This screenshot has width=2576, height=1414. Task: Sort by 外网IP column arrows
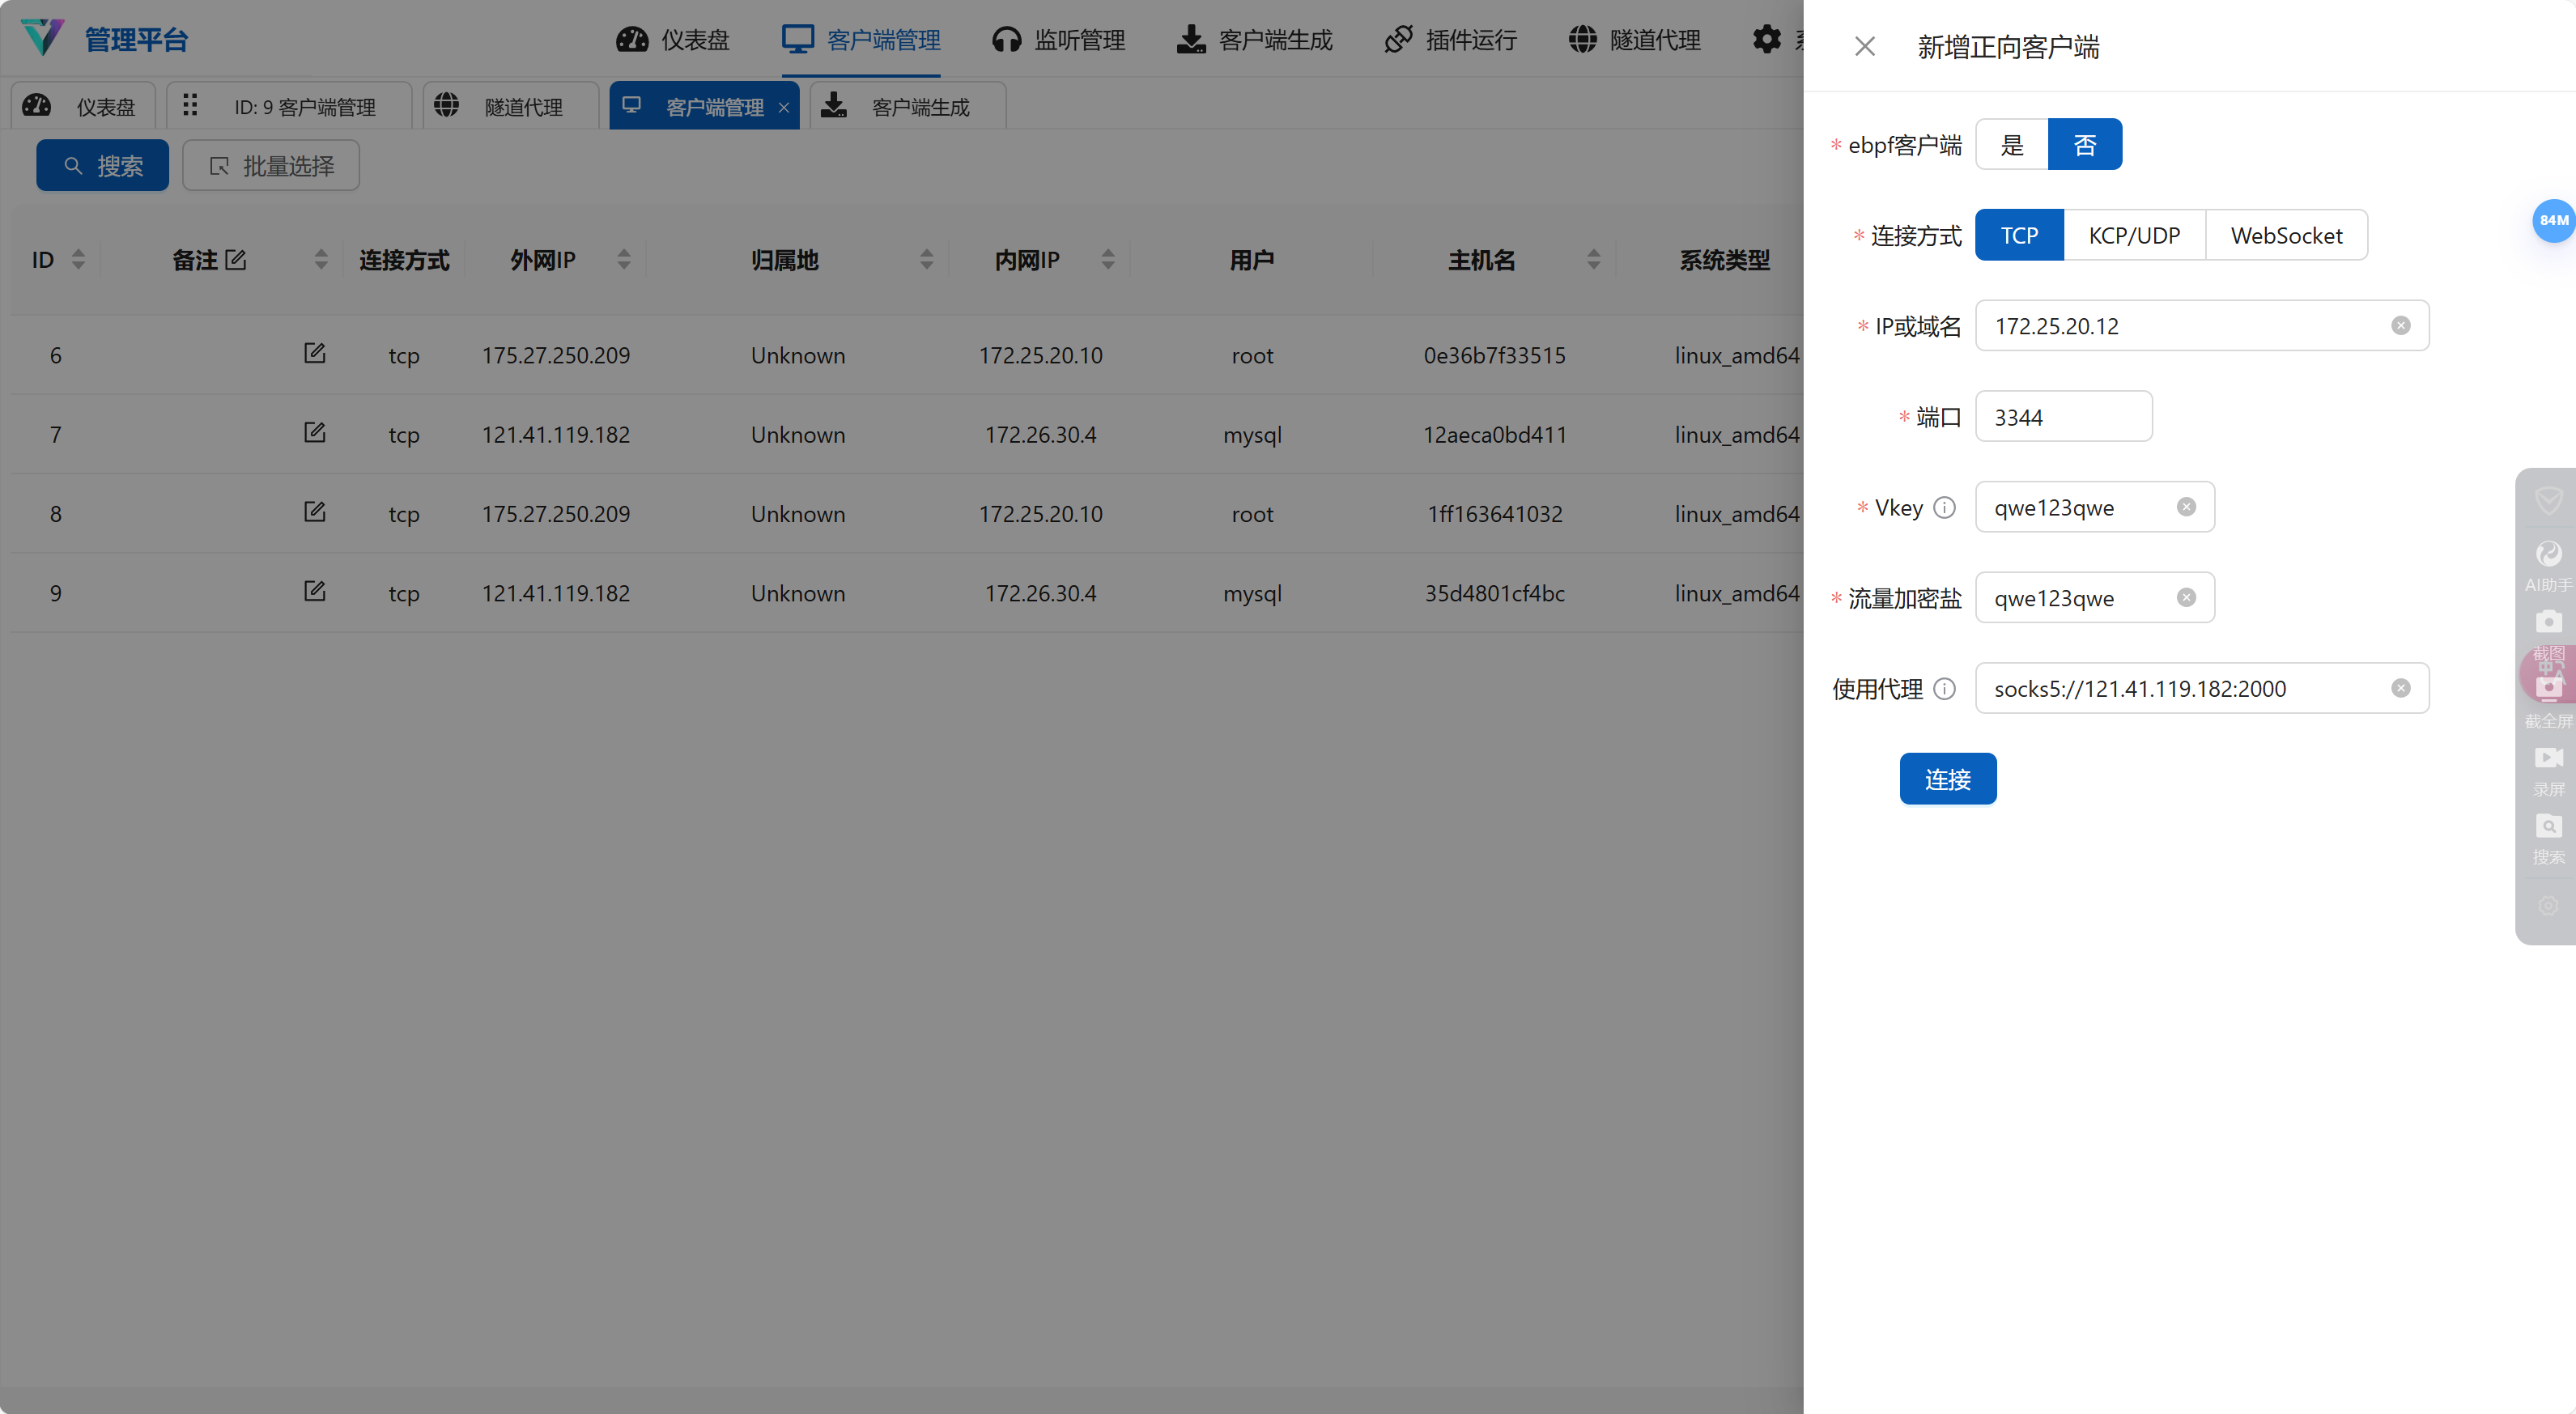point(624,260)
